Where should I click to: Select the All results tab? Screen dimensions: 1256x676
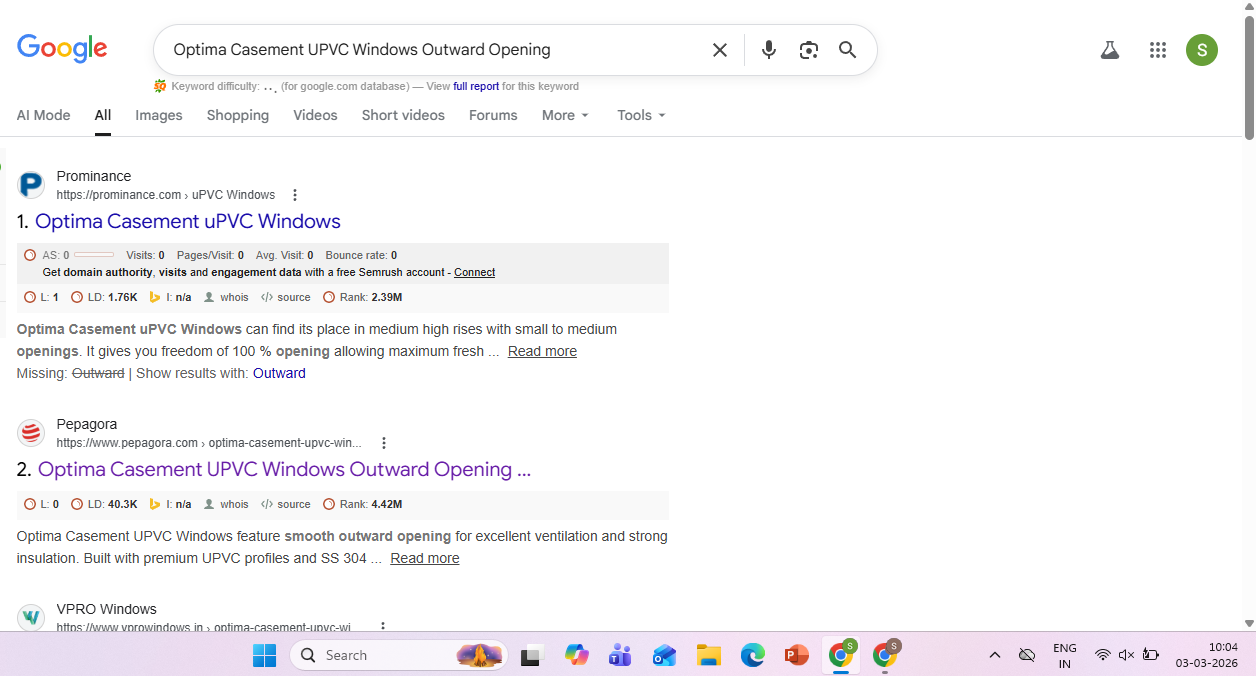pyautogui.click(x=103, y=115)
